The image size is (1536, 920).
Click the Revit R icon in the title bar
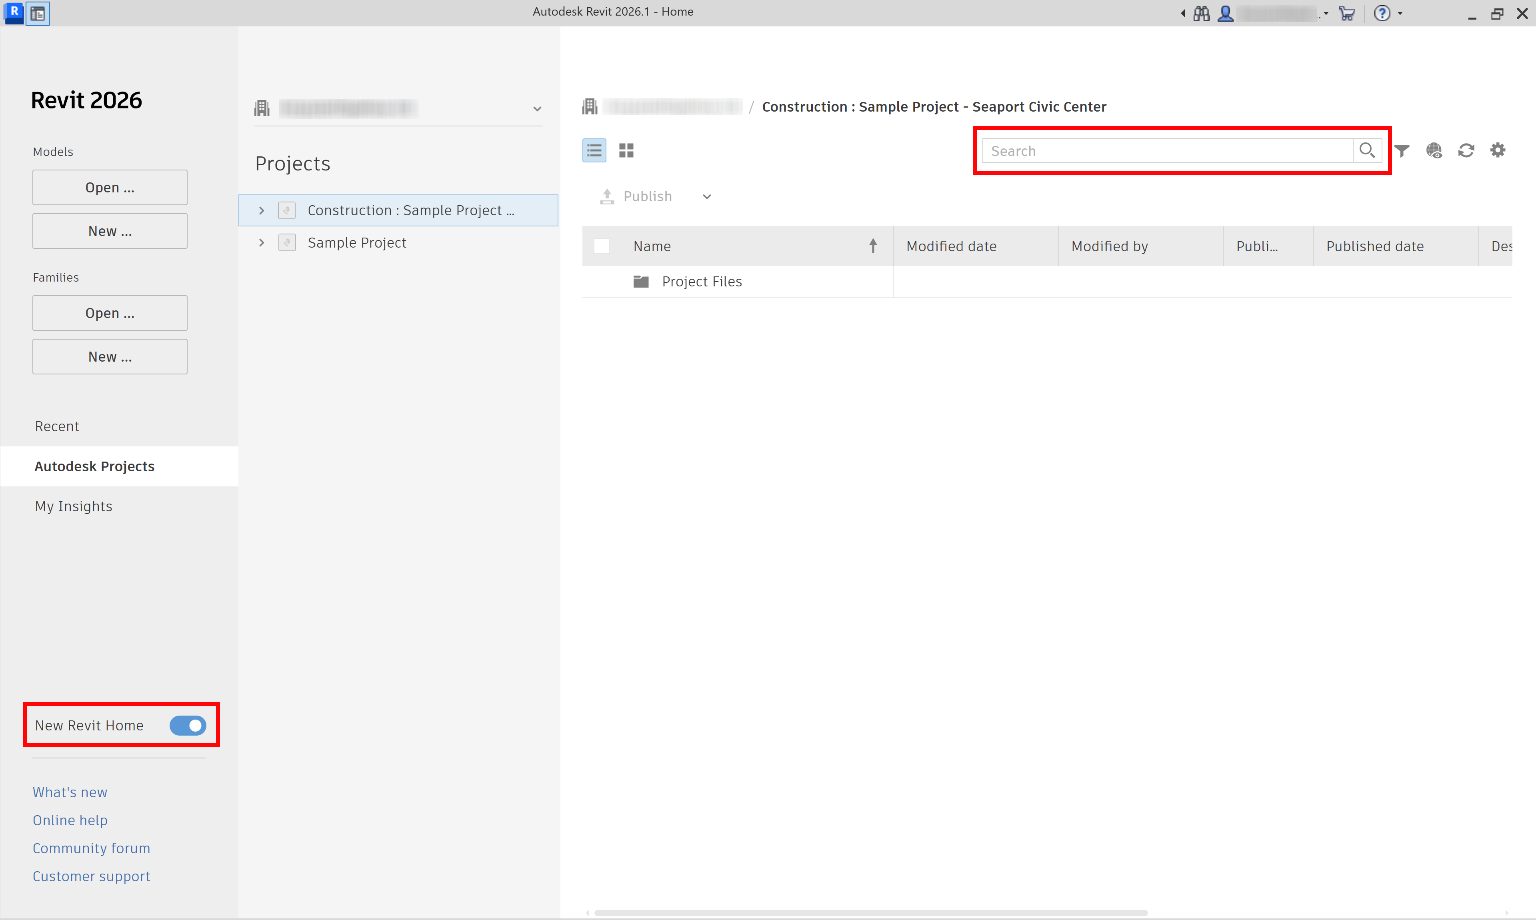click(14, 13)
